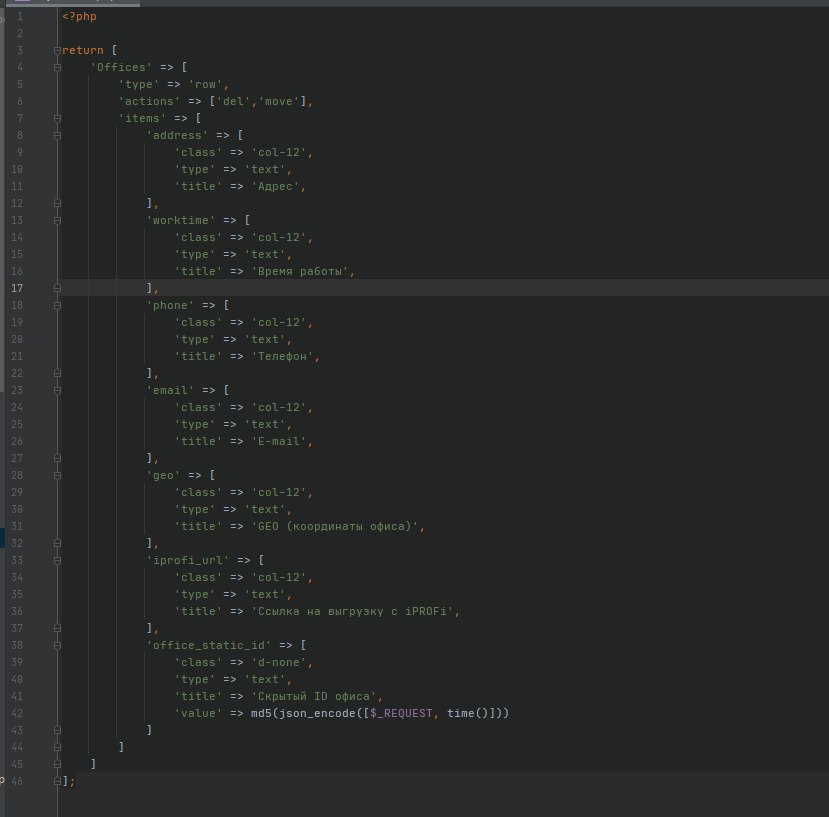Collapse the 'worktime' block fold marker
829x817 pixels.
click(57, 220)
